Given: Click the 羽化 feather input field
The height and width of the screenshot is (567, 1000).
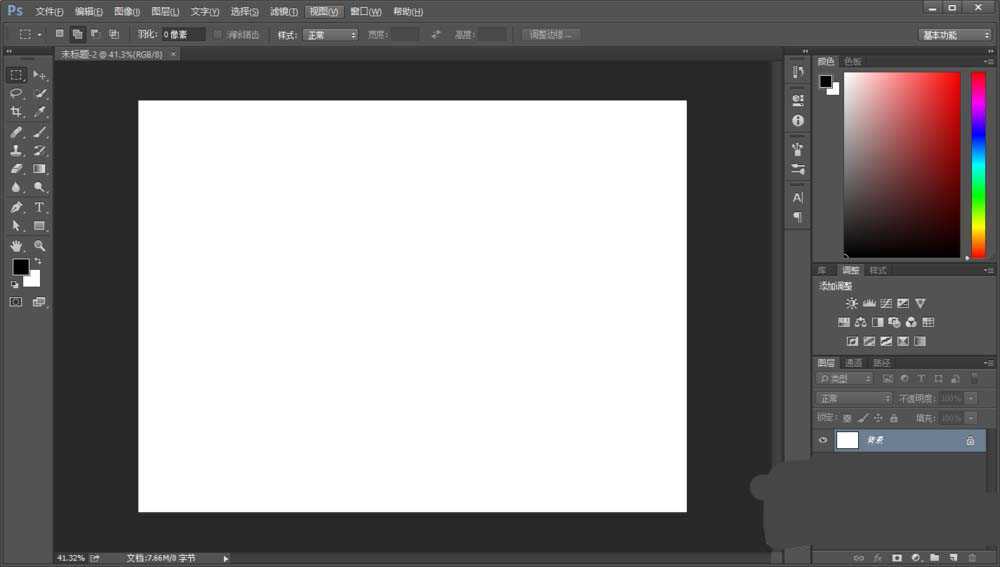Looking at the screenshot, I should tap(183, 35).
